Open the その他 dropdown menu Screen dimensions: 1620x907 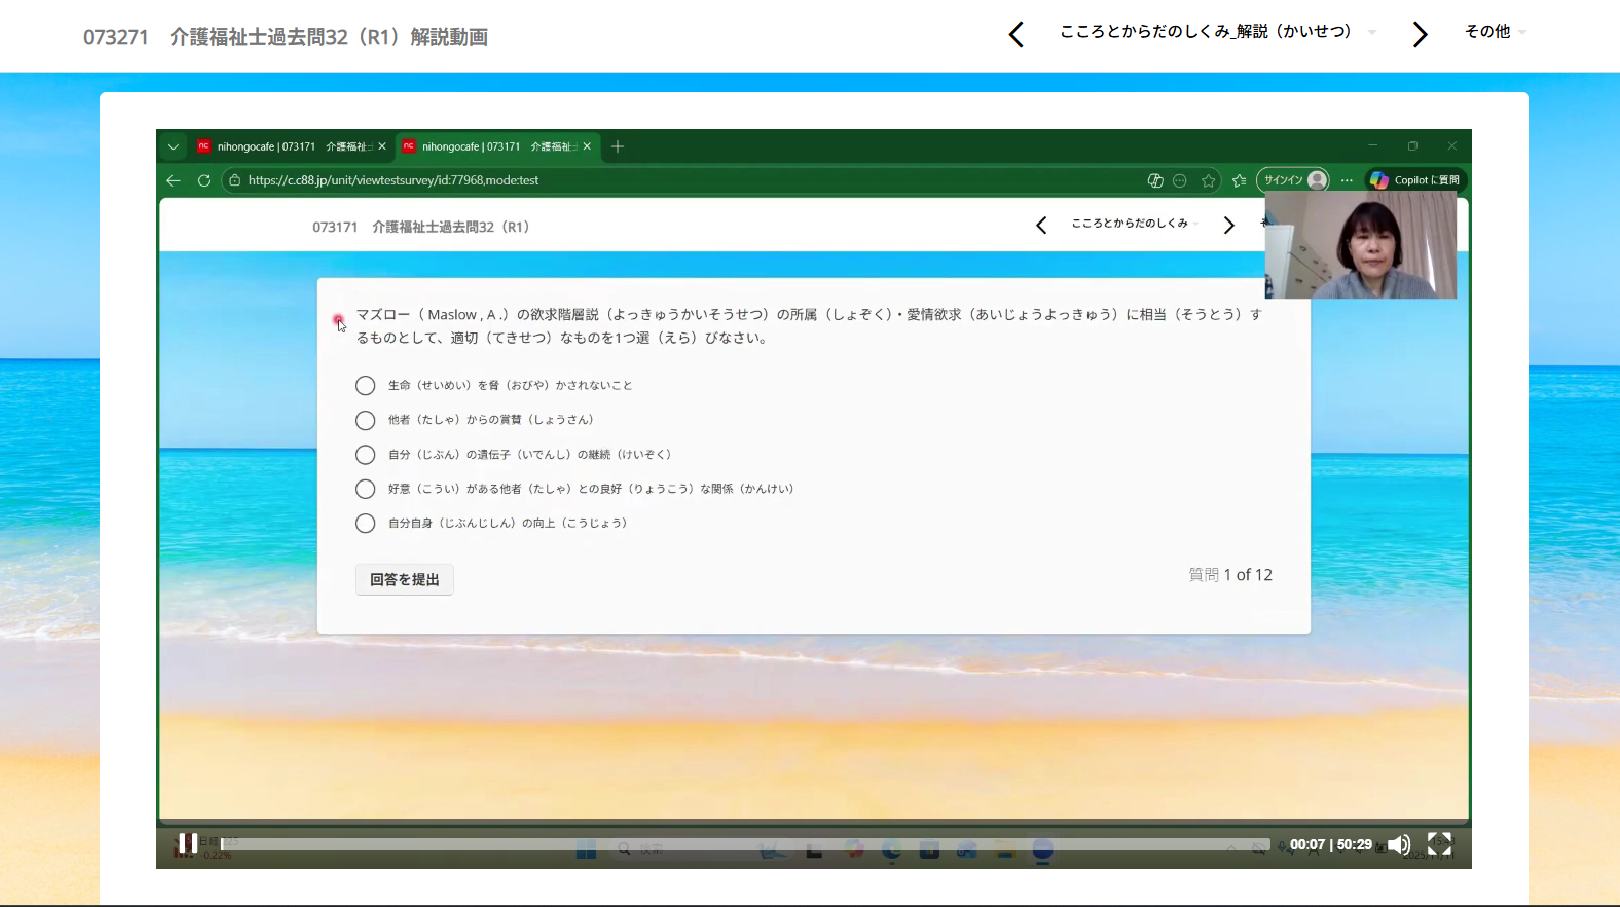tap(1494, 32)
